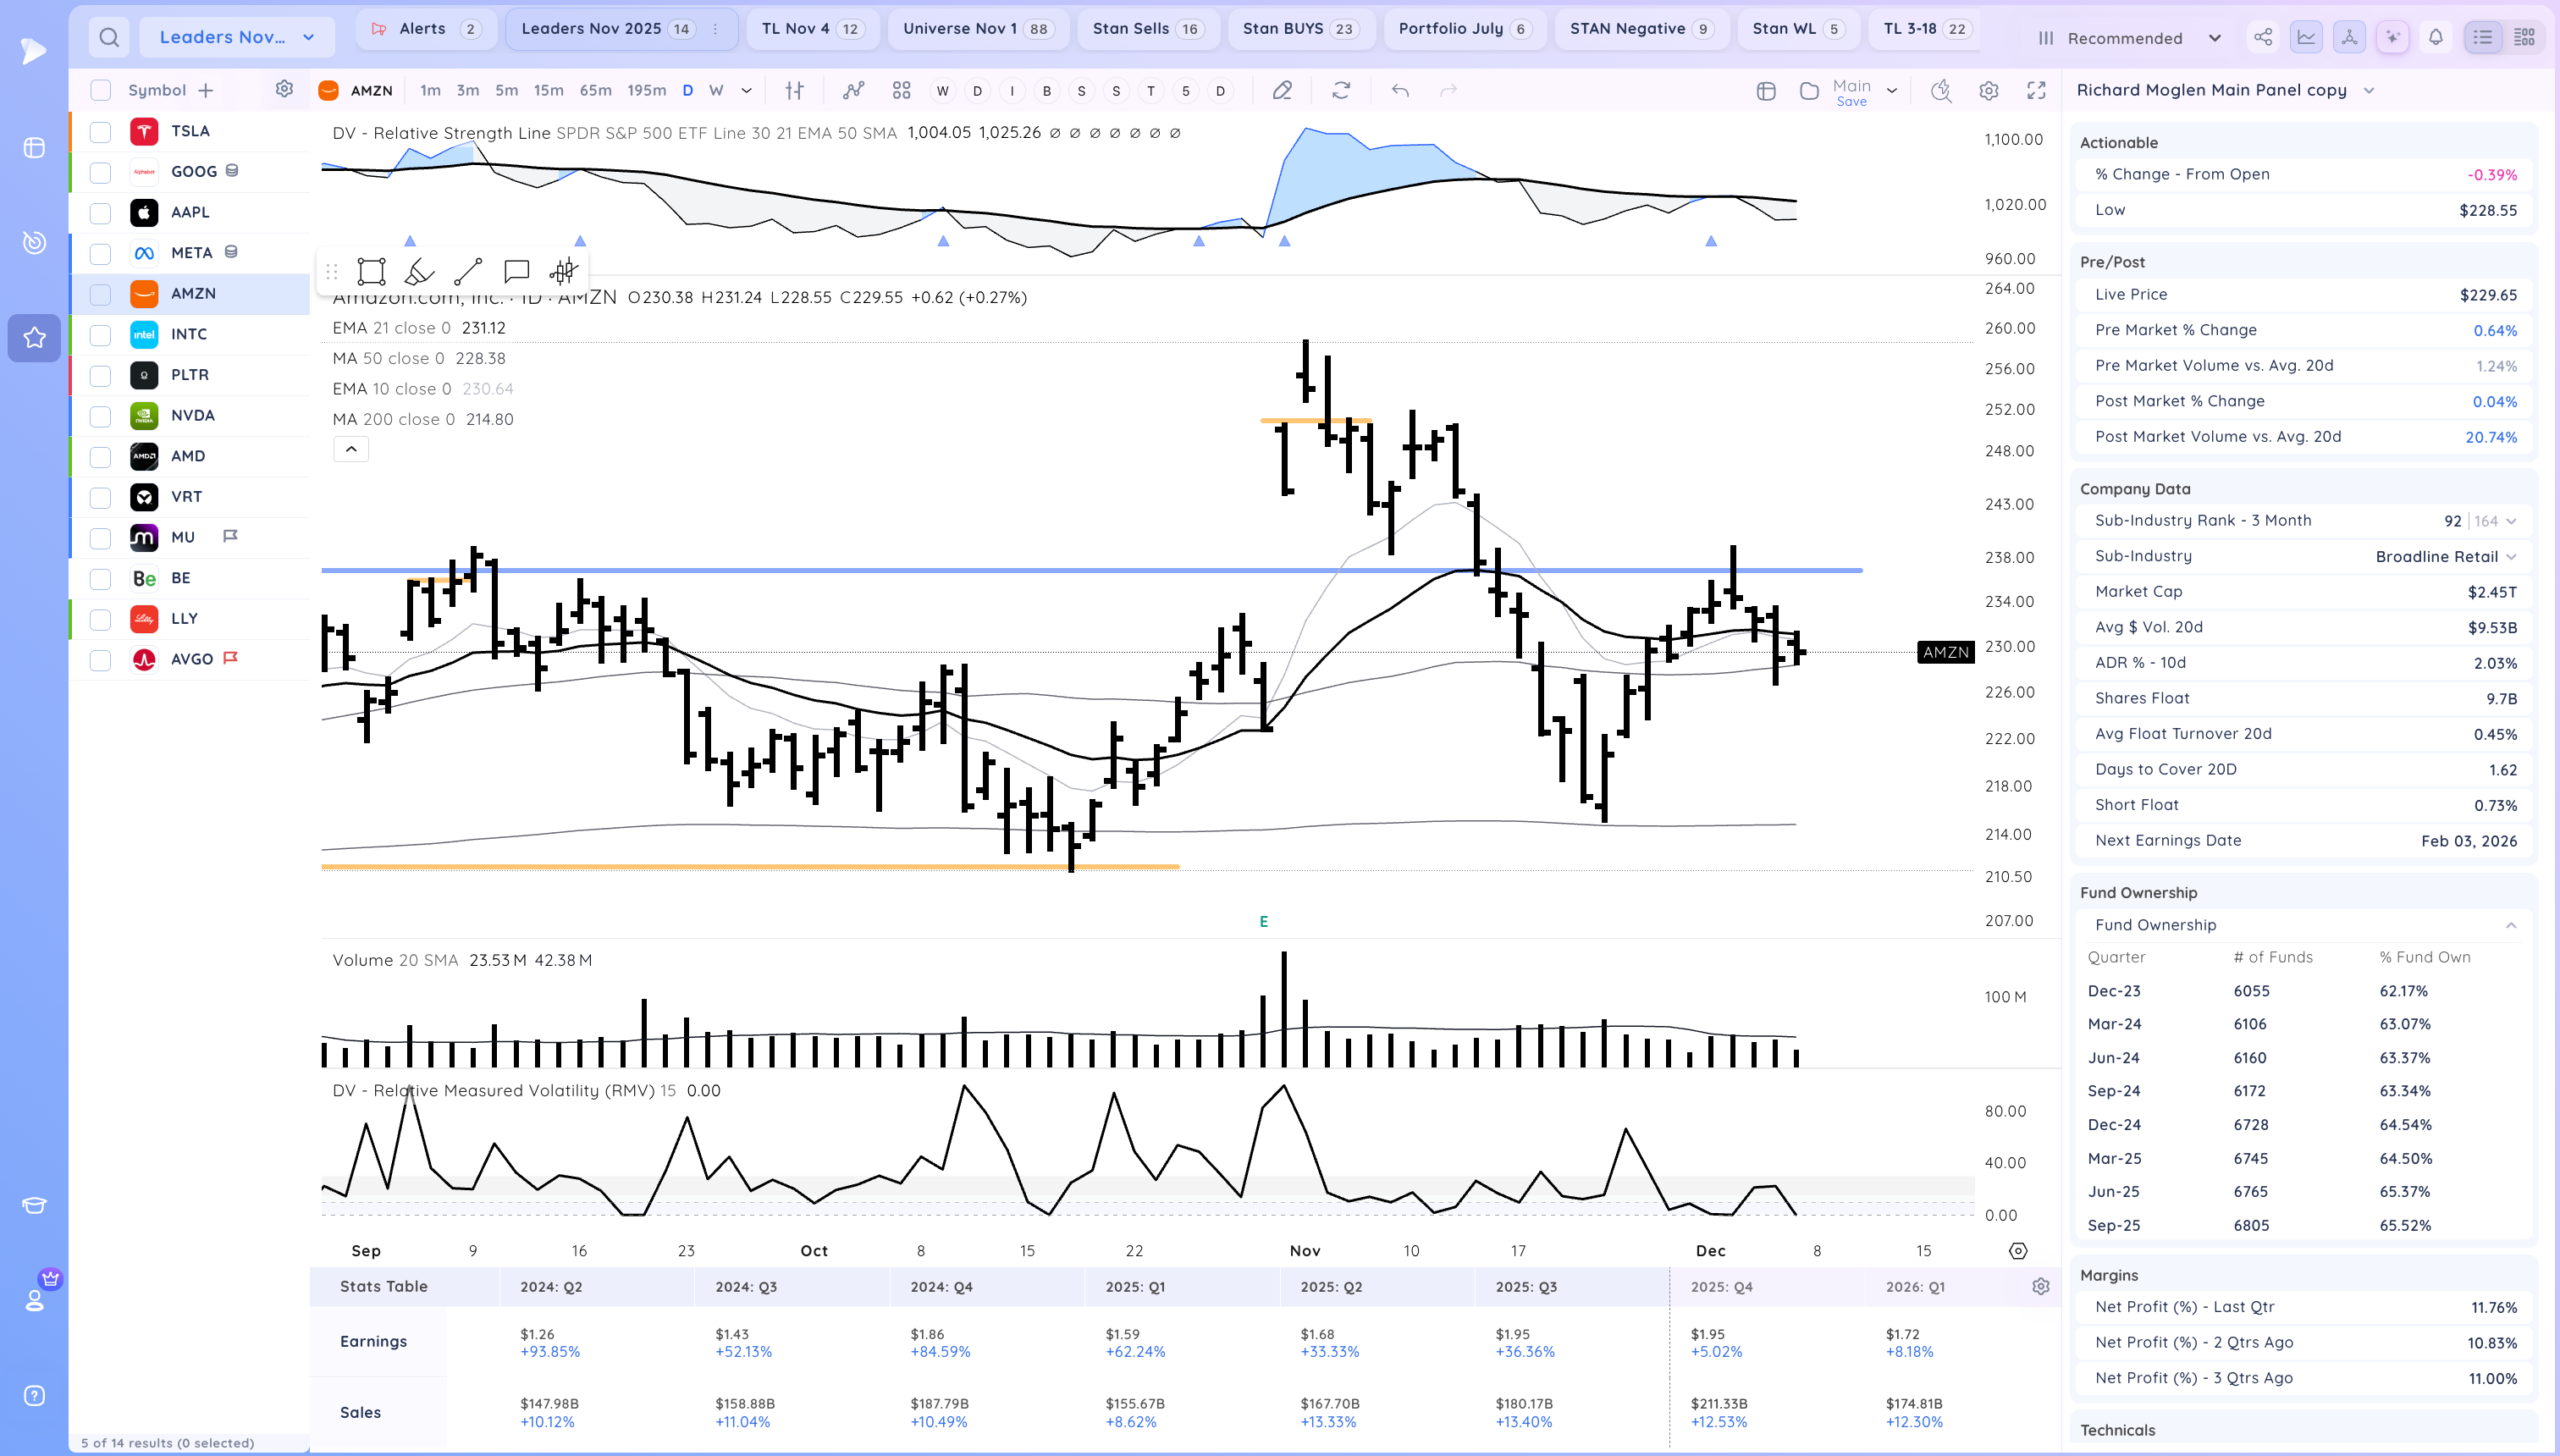Click the Save layout link
This screenshot has height=1456, width=2560.
coord(1851,102)
